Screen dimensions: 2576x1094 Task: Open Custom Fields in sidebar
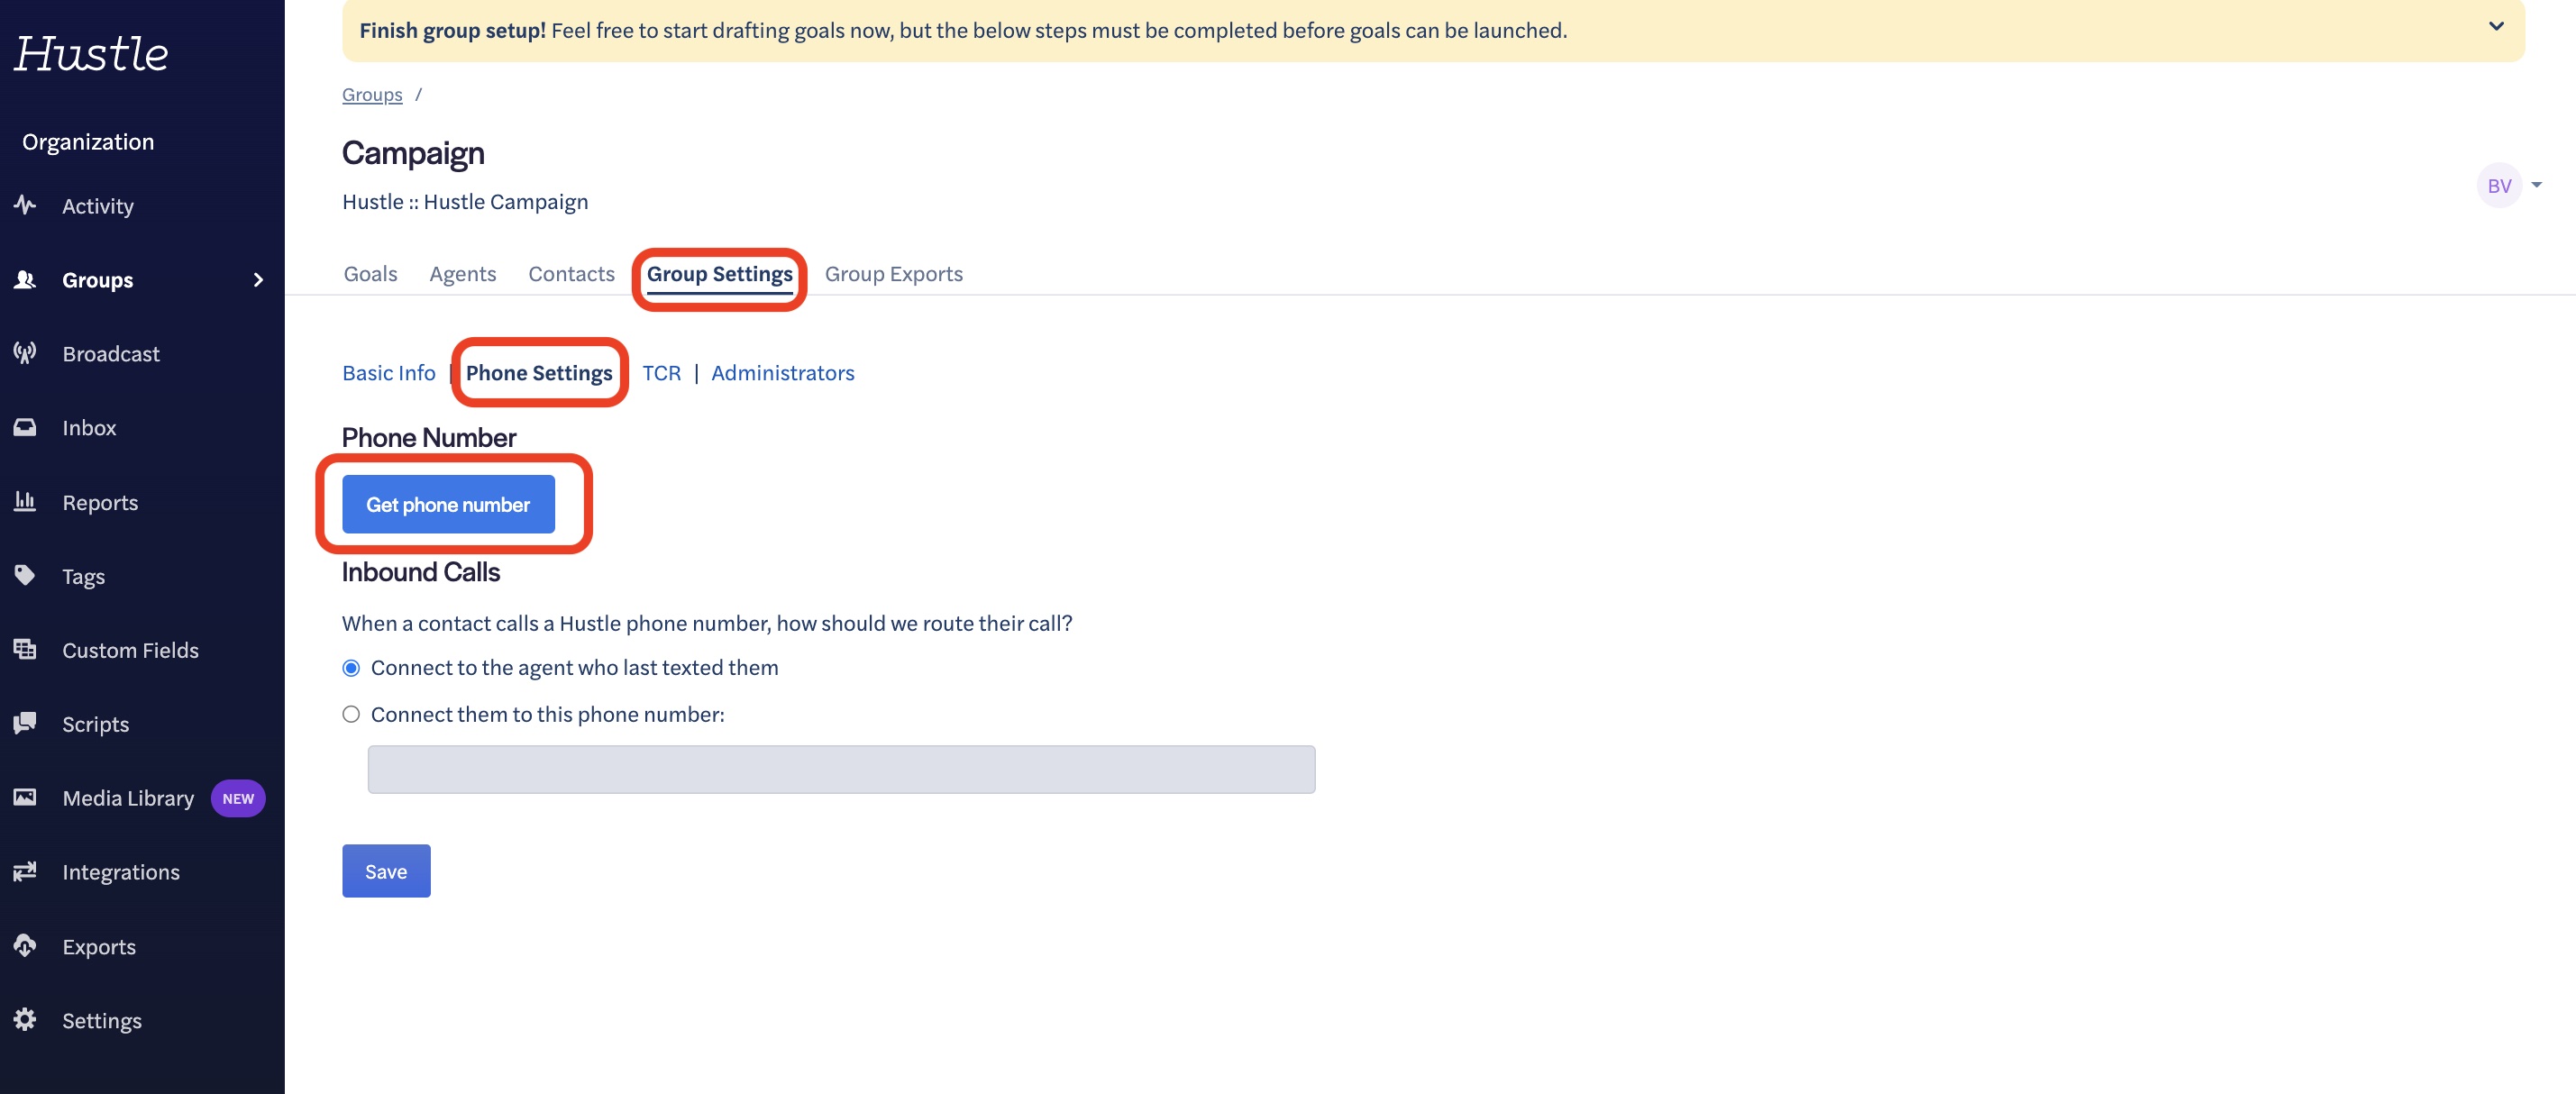tap(129, 650)
